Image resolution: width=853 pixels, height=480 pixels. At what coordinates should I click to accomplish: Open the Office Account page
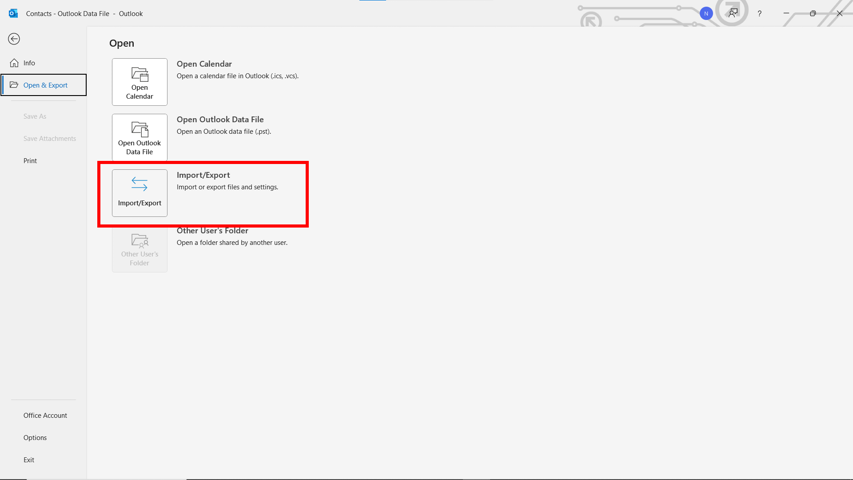pyautogui.click(x=44, y=415)
